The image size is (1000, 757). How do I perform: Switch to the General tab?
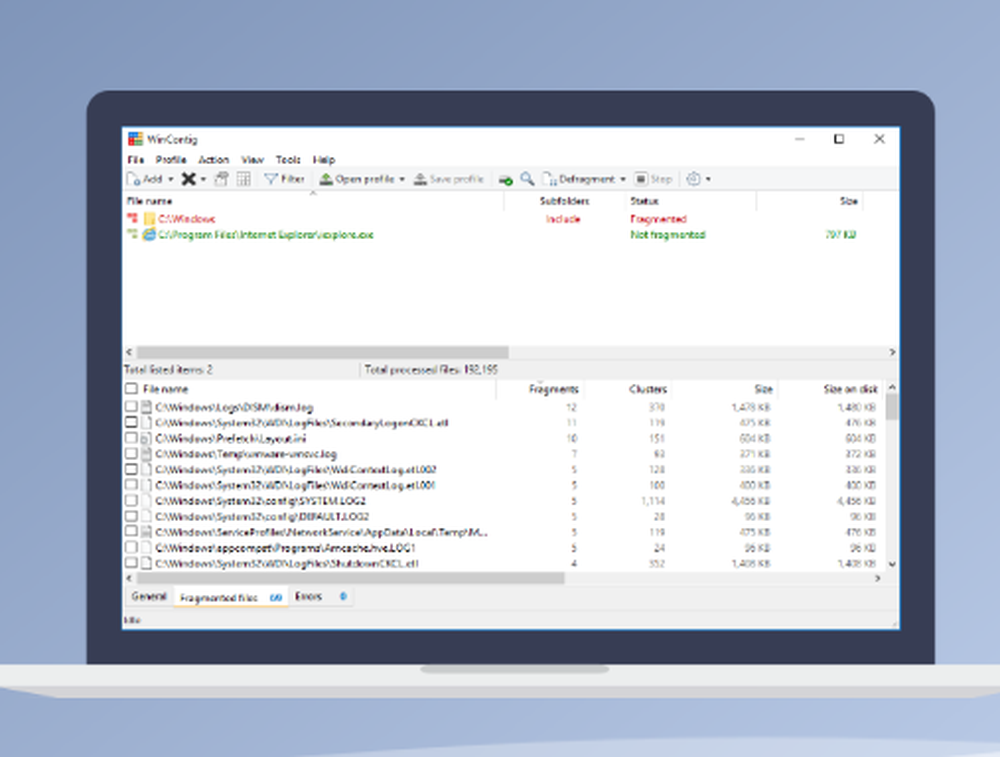pos(147,596)
